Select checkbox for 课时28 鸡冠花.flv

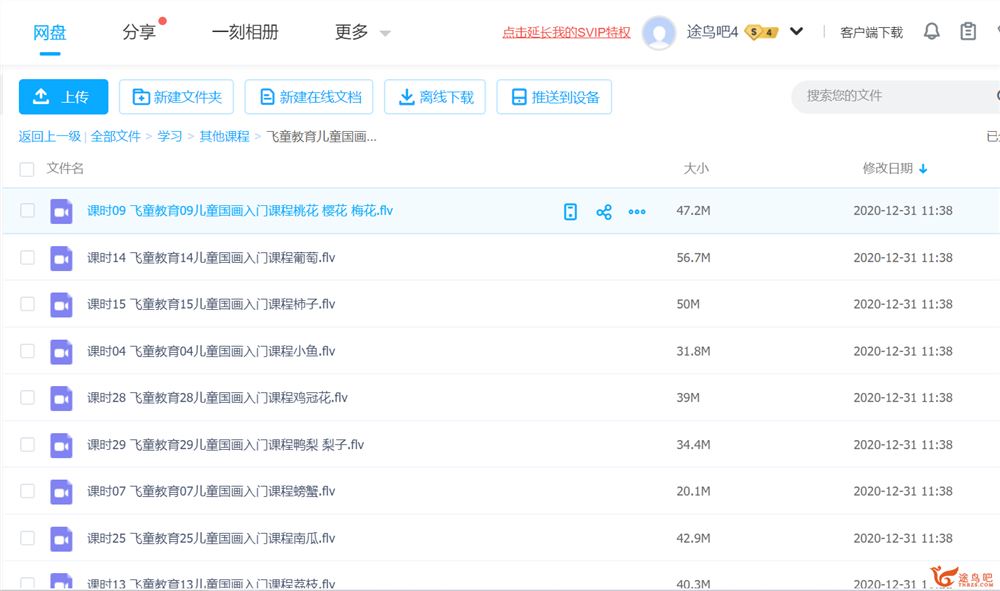(x=27, y=398)
